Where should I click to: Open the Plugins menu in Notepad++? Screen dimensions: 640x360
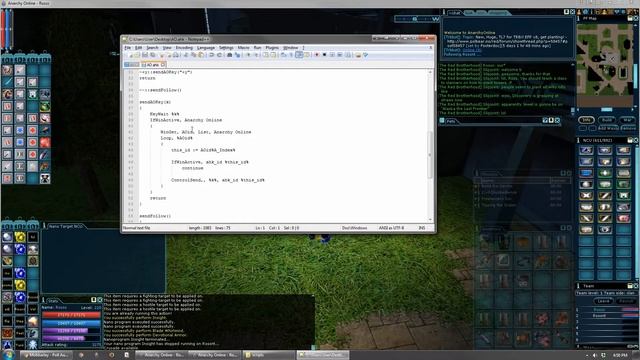tap(272, 48)
